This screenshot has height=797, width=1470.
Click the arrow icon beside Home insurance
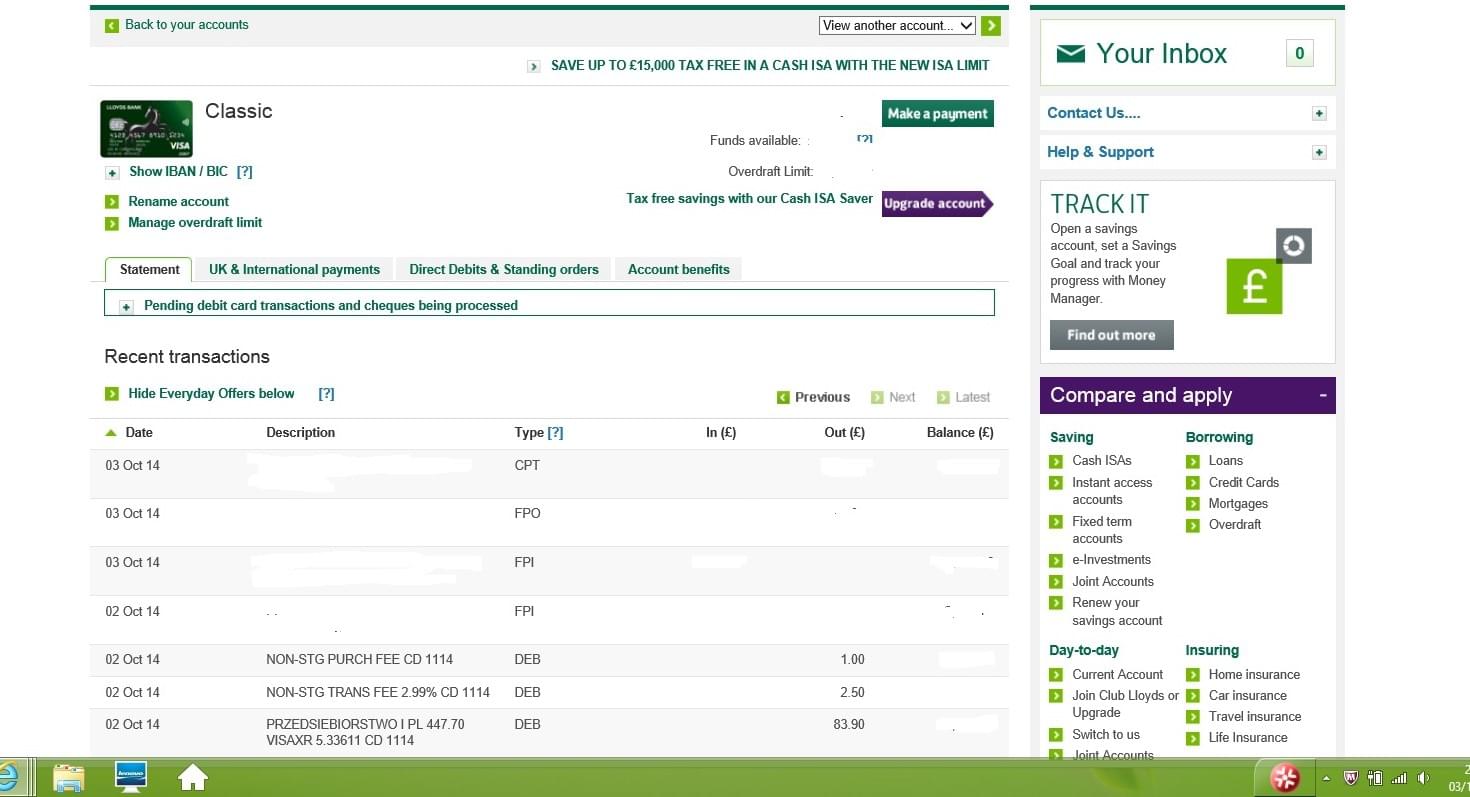(1193, 675)
